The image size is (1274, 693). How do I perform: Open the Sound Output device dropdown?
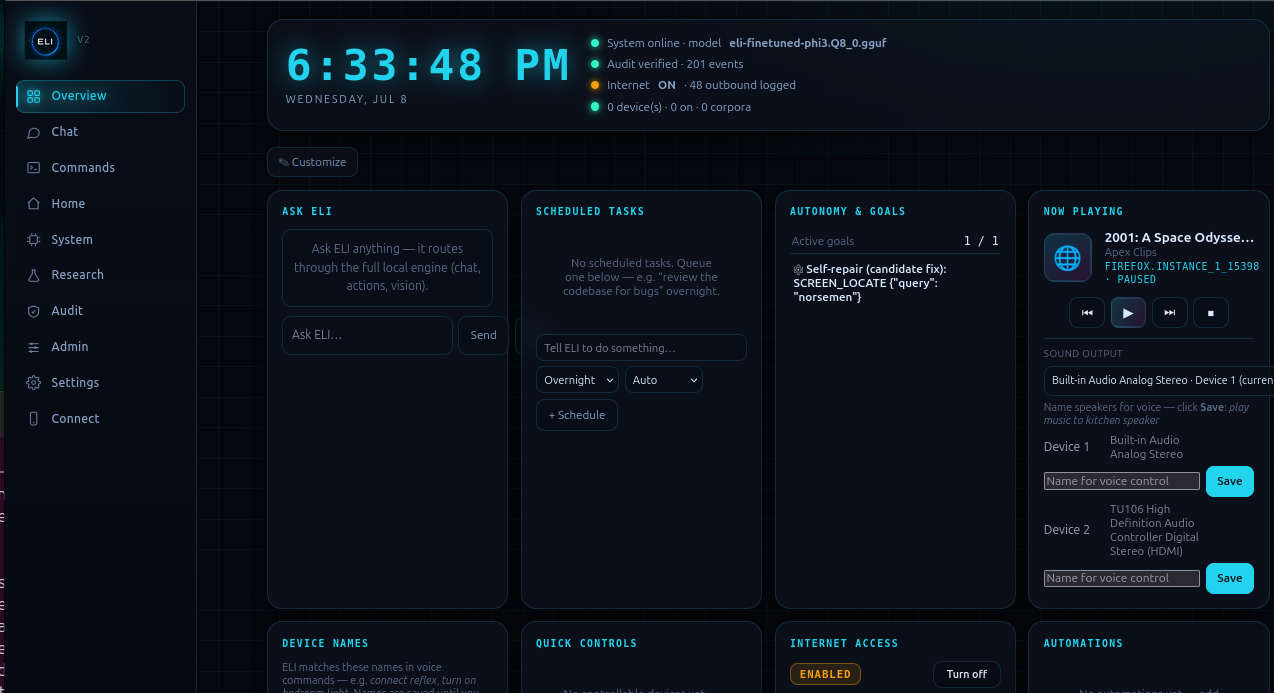[1159, 380]
